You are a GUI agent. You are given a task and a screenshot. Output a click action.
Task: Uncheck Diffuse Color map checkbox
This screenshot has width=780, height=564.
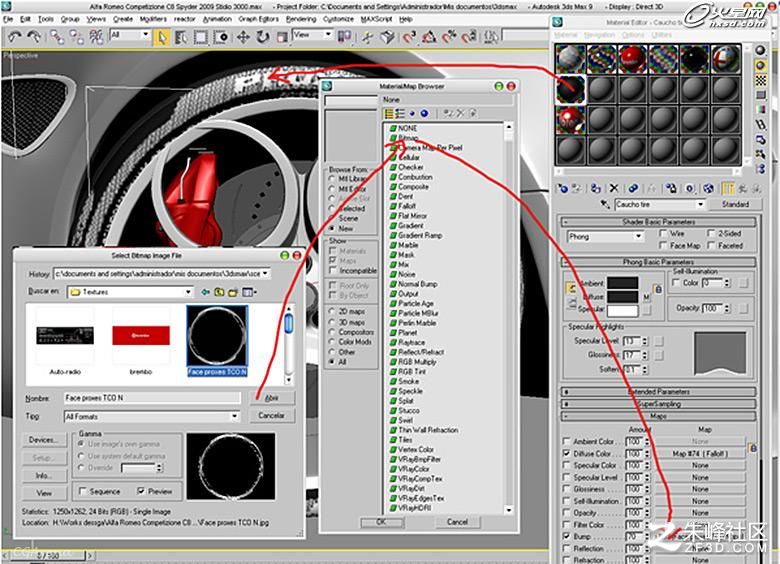566,454
